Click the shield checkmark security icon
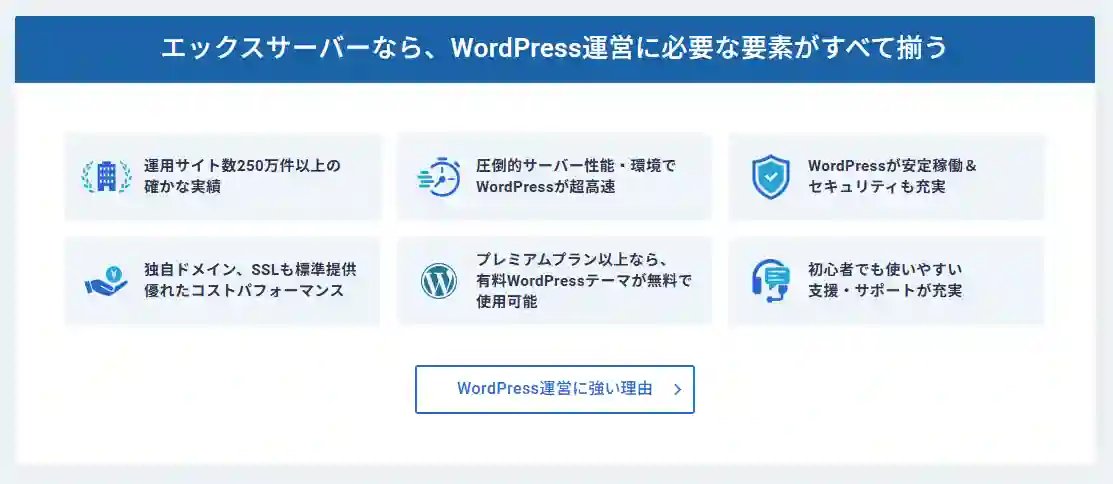 (770, 177)
